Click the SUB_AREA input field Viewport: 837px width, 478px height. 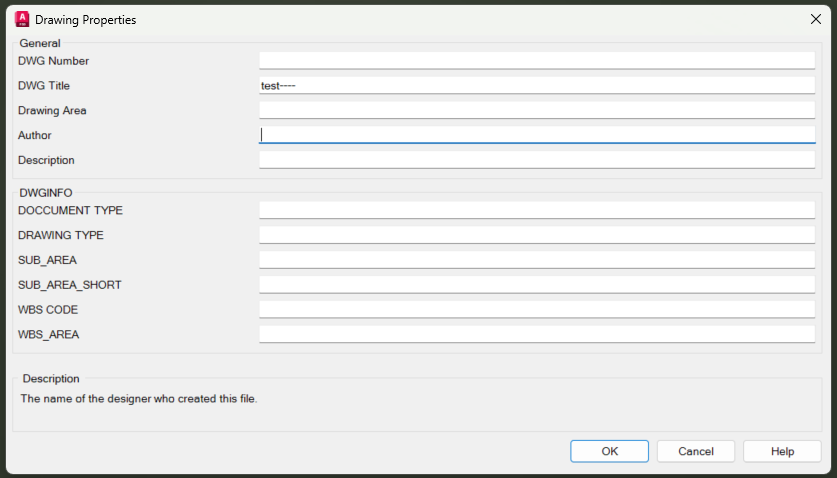tap(537, 260)
